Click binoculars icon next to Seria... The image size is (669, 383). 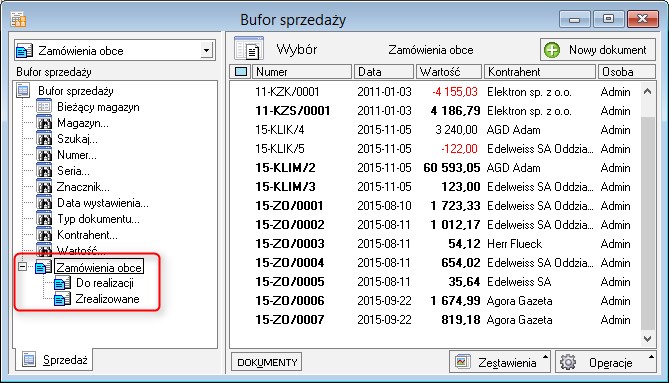tap(44, 171)
